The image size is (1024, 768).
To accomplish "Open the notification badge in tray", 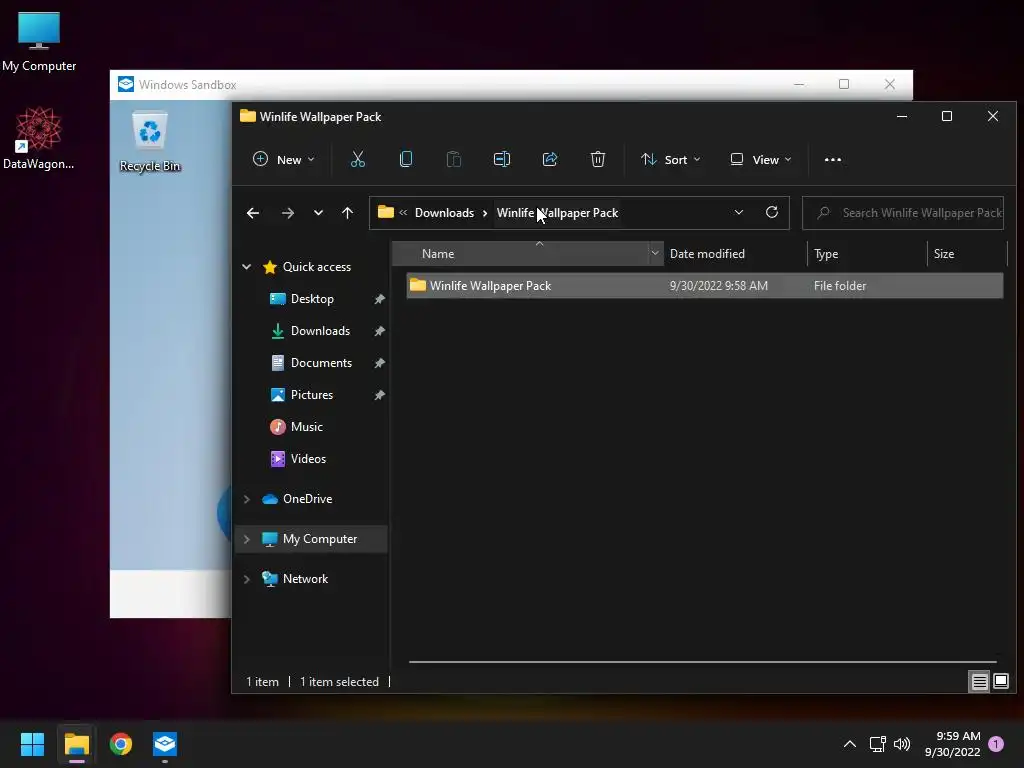I will pos(996,744).
